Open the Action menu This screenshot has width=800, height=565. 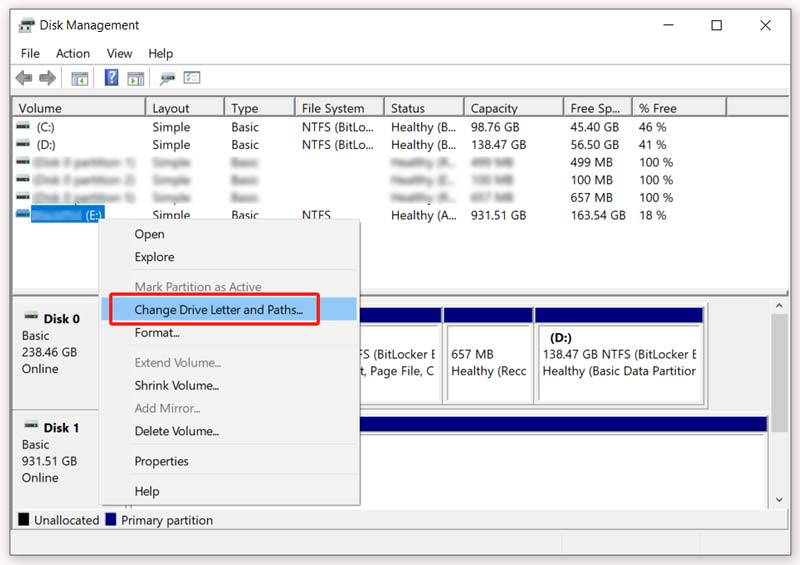point(73,53)
